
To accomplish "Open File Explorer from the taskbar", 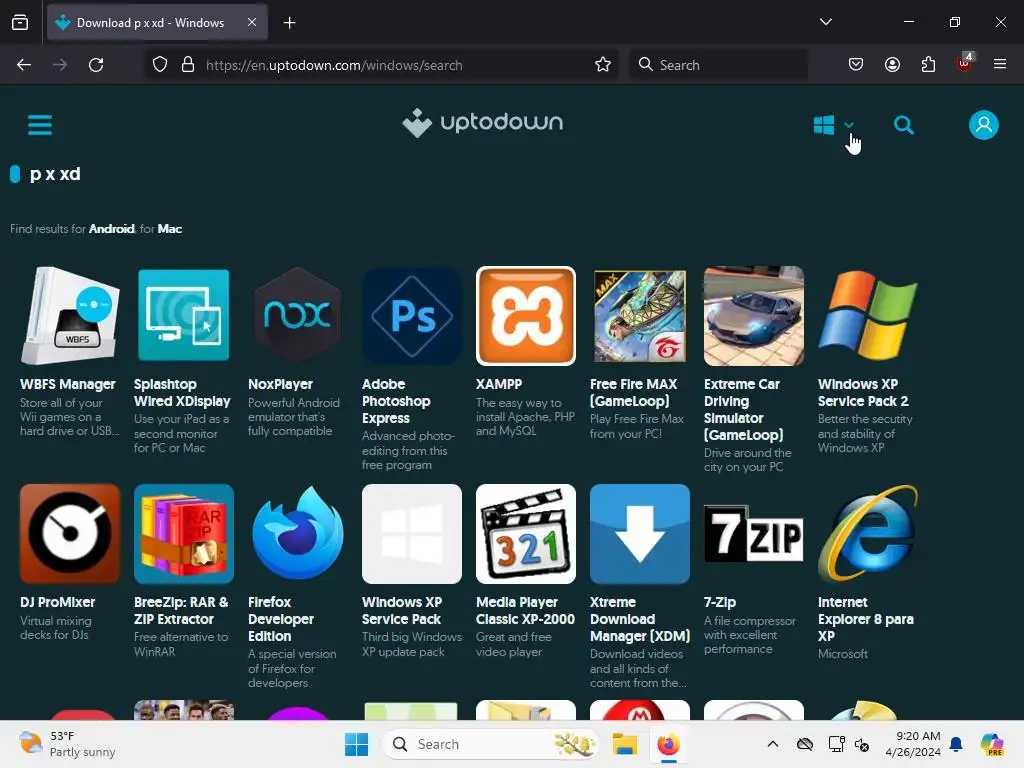I will point(624,744).
